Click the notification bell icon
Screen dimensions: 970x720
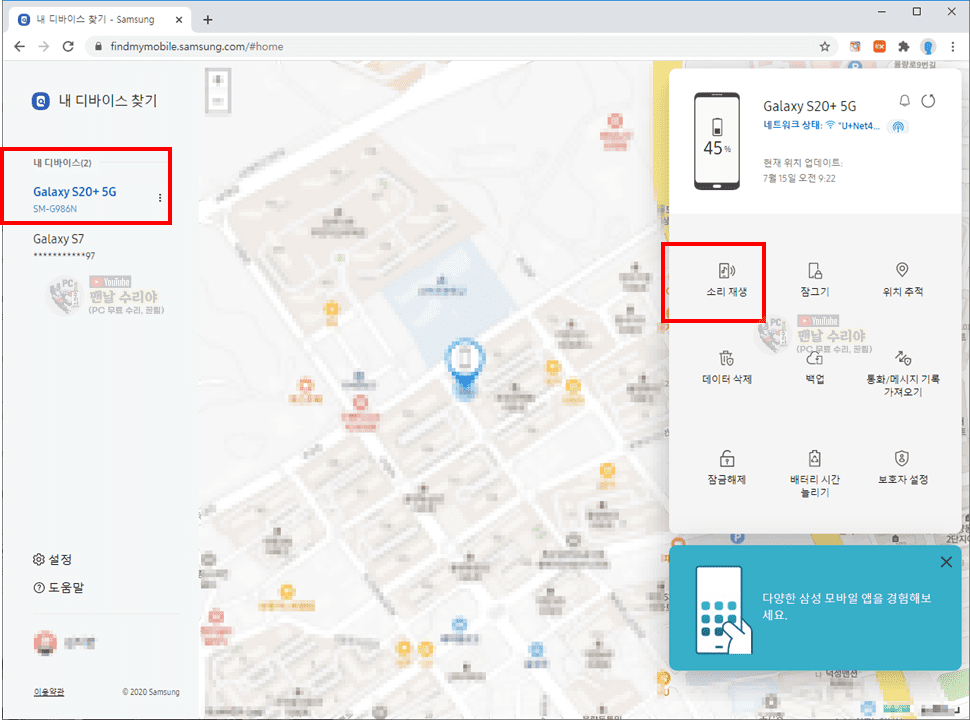point(904,101)
